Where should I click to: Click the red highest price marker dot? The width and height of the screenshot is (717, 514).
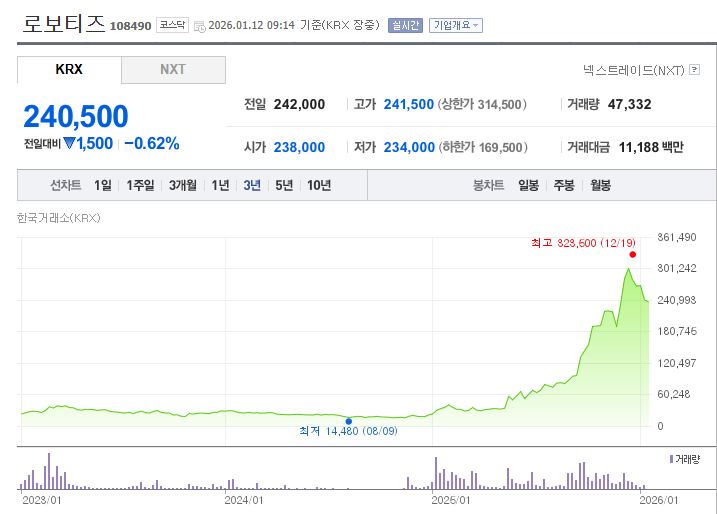pyautogui.click(x=632, y=255)
